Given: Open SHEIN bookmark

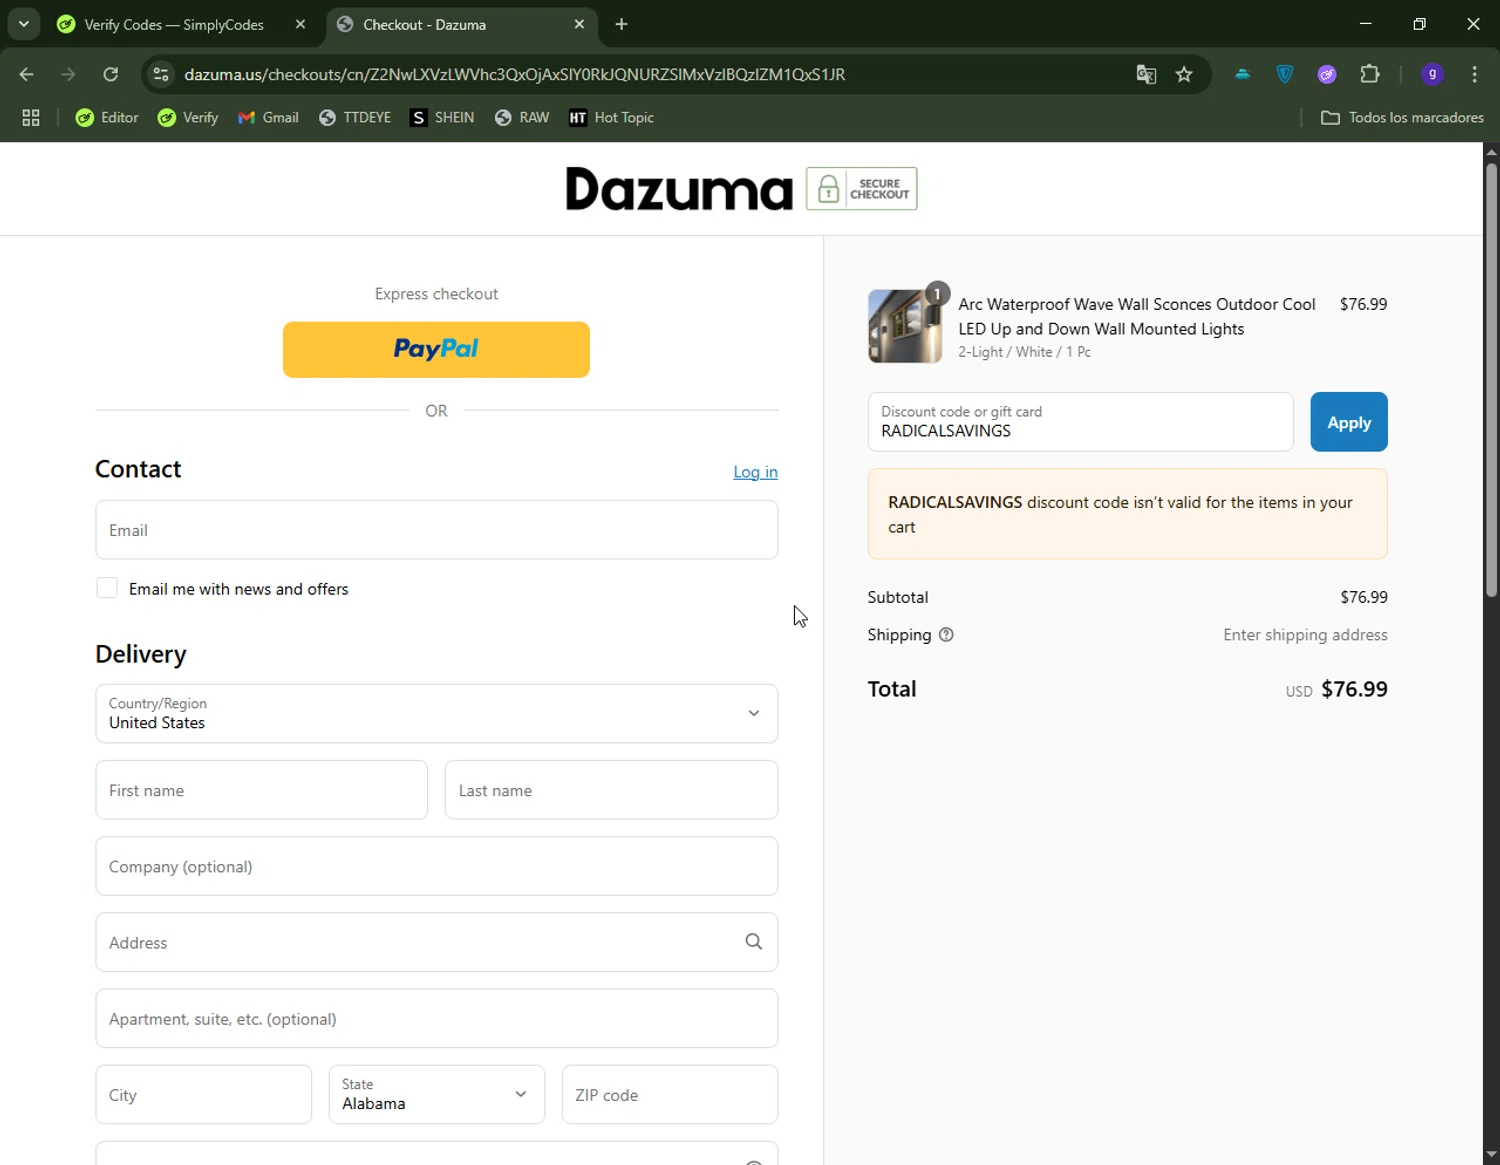Looking at the screenshot, I should point(442,118).
